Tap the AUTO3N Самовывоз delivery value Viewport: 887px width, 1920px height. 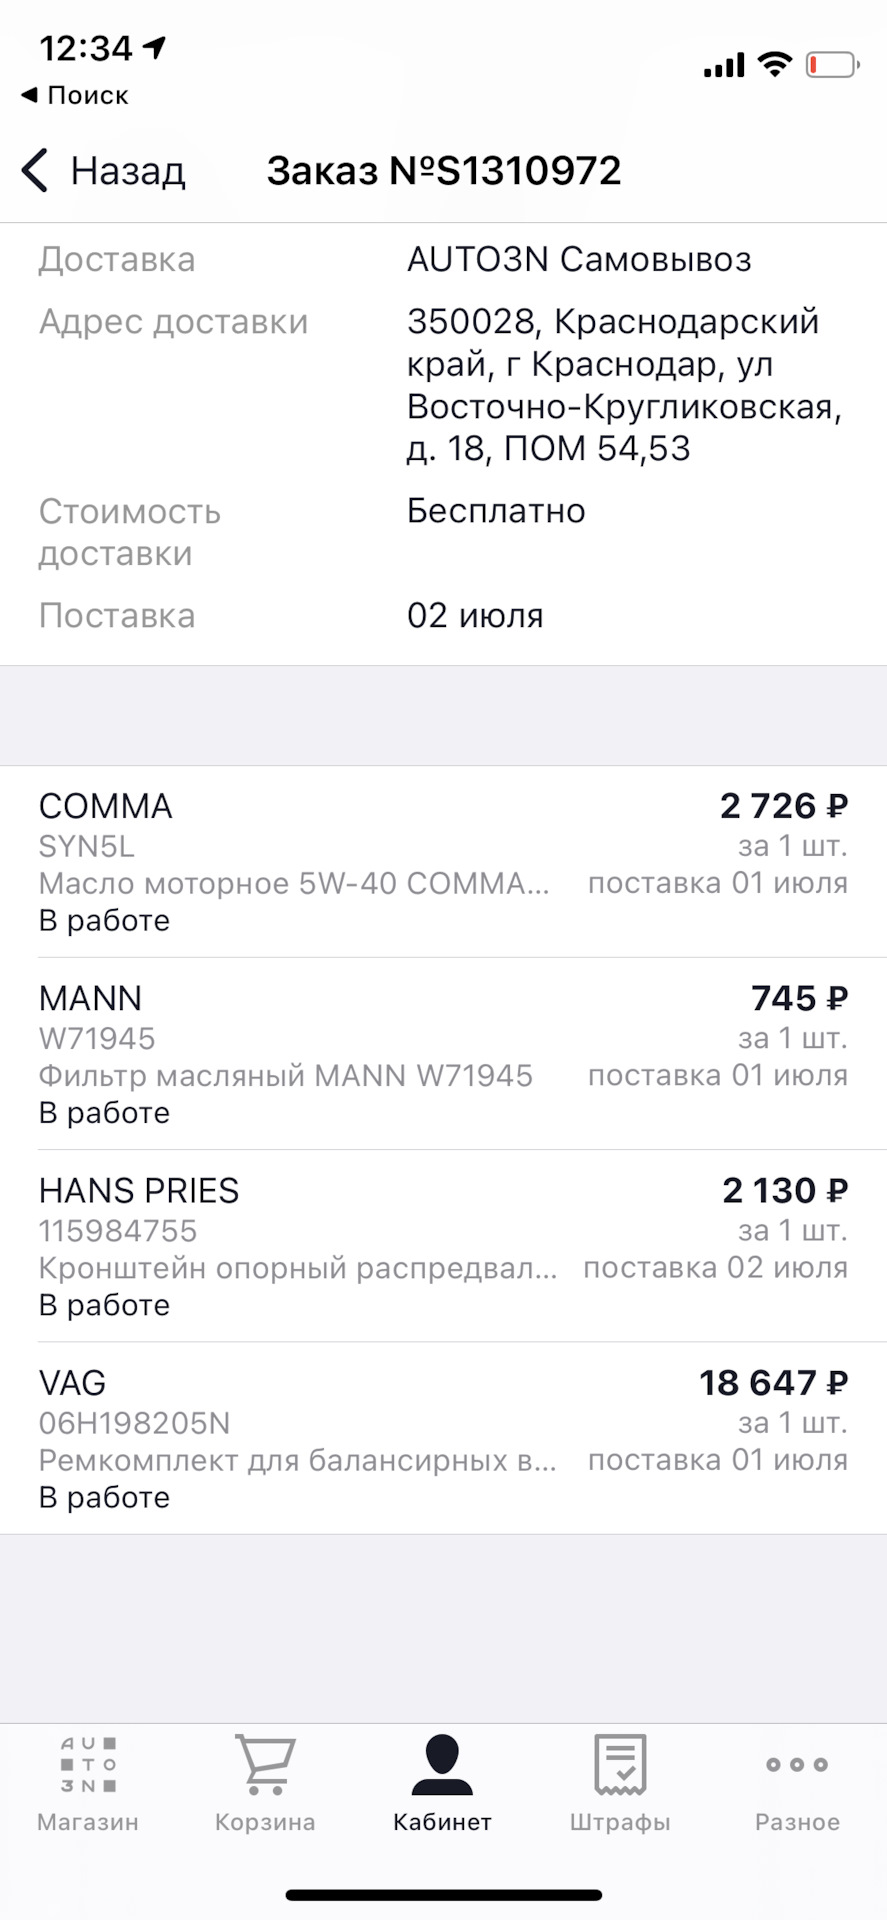pos(579,260)
